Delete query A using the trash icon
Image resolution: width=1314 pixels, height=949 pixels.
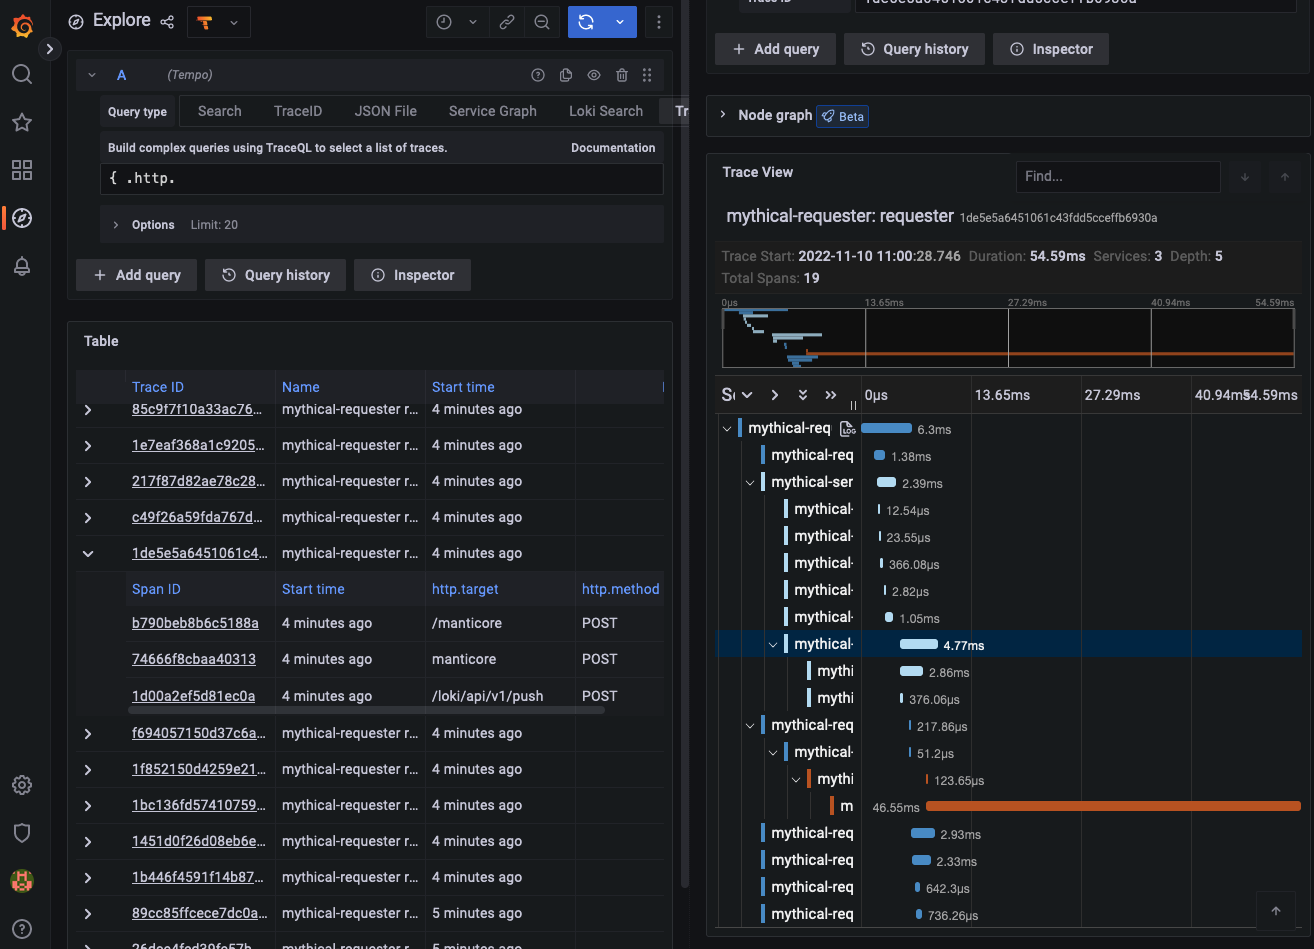621,74
